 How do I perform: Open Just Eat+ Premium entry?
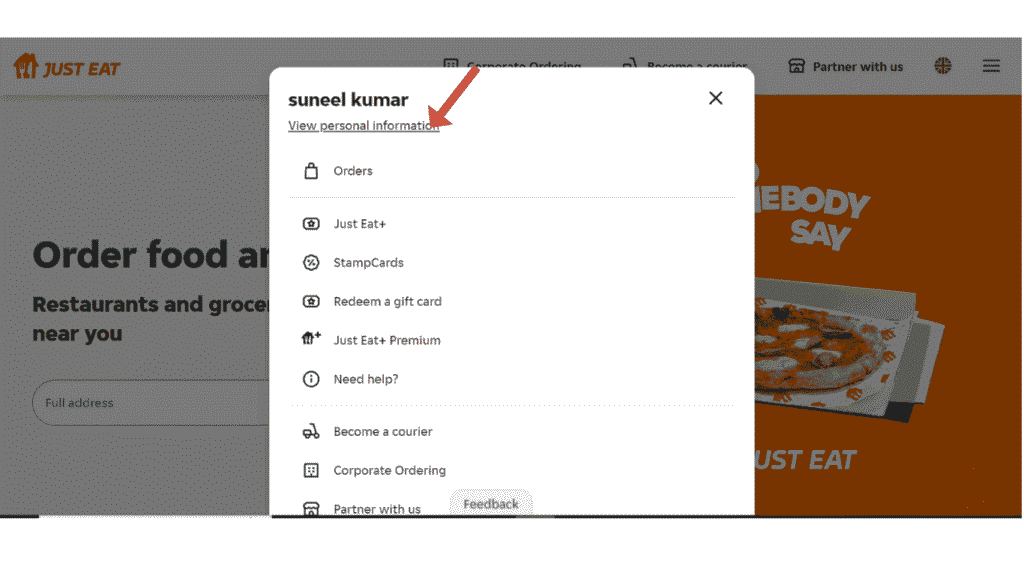click(x=387, y=340)
